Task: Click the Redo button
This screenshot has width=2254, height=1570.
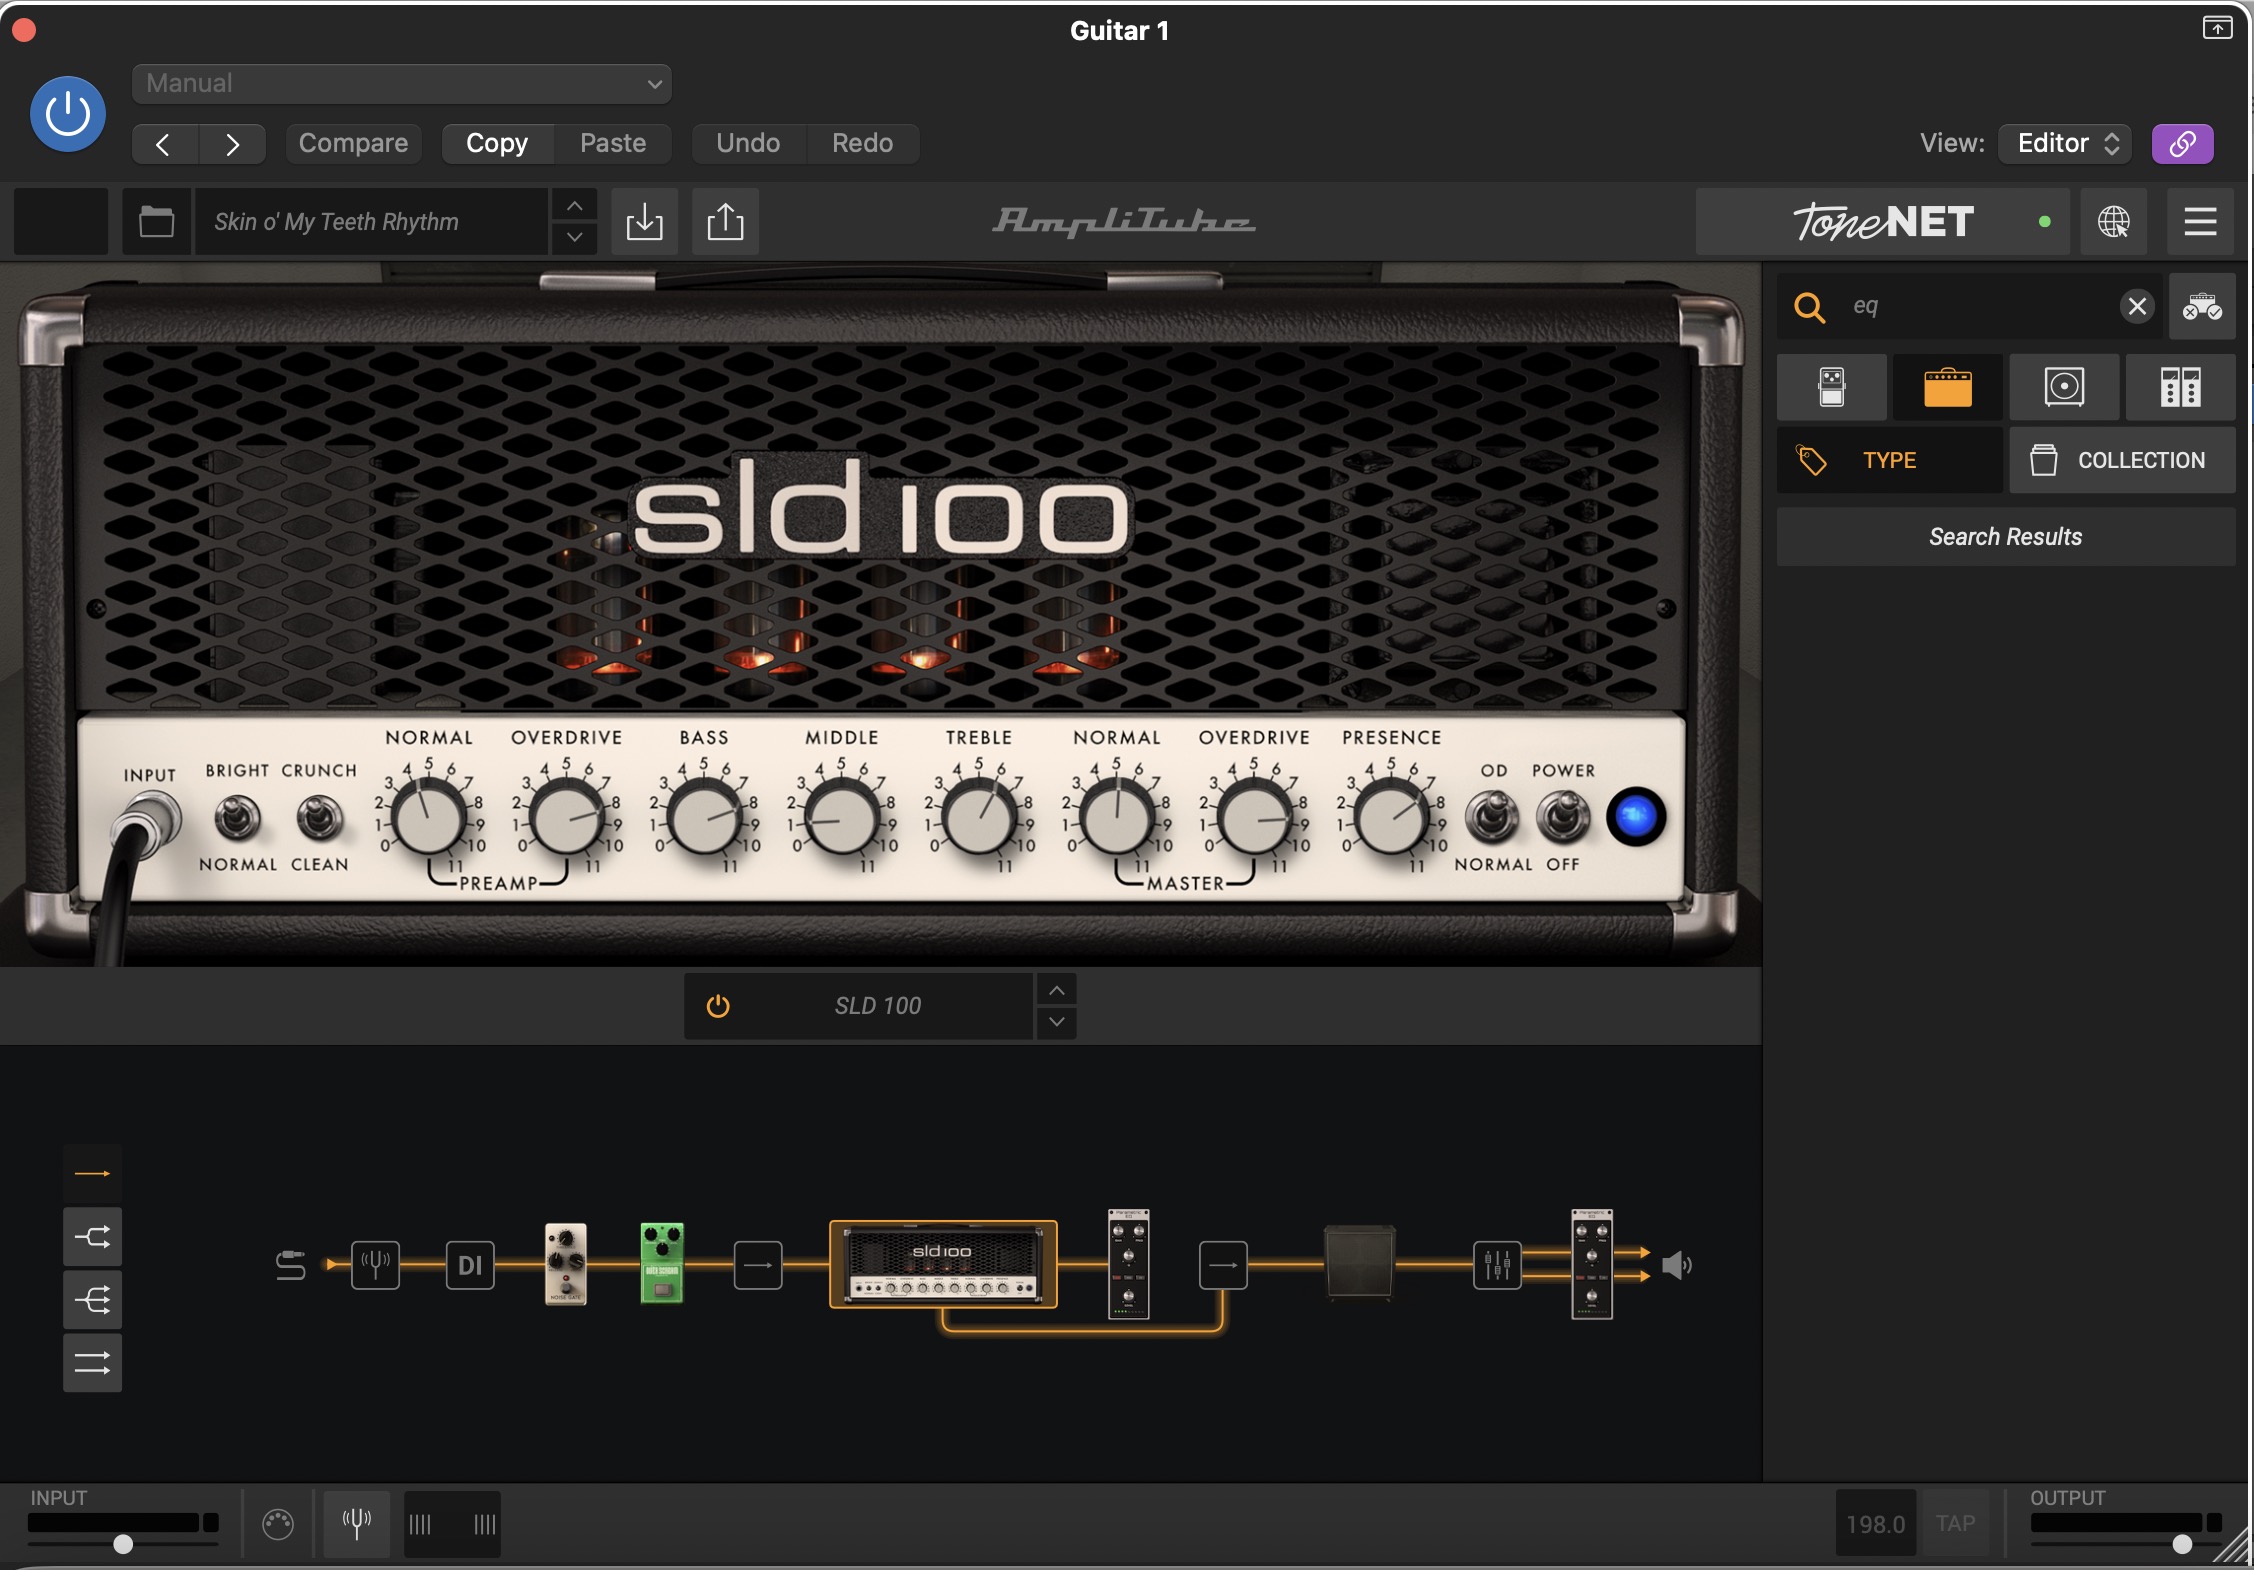Action: click(862, 143)
